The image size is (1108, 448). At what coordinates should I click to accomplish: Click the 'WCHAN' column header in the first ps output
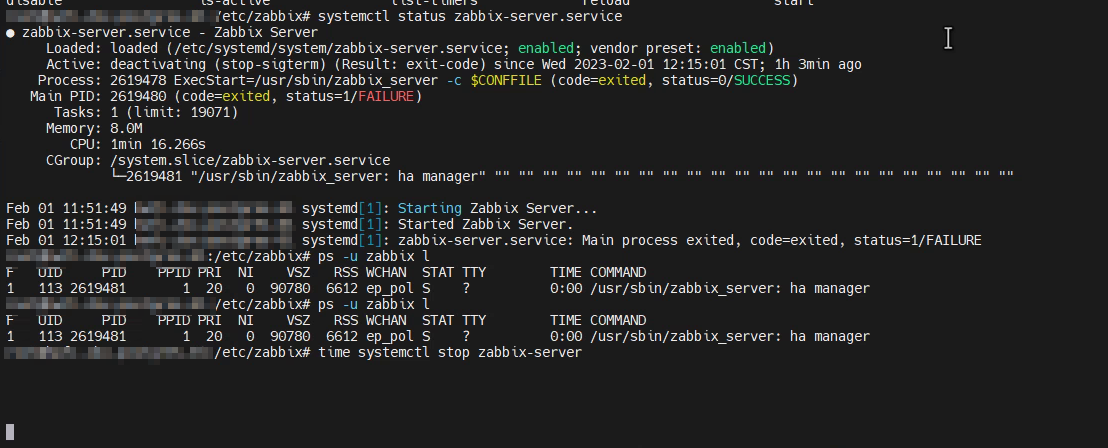tap(386, 272)
